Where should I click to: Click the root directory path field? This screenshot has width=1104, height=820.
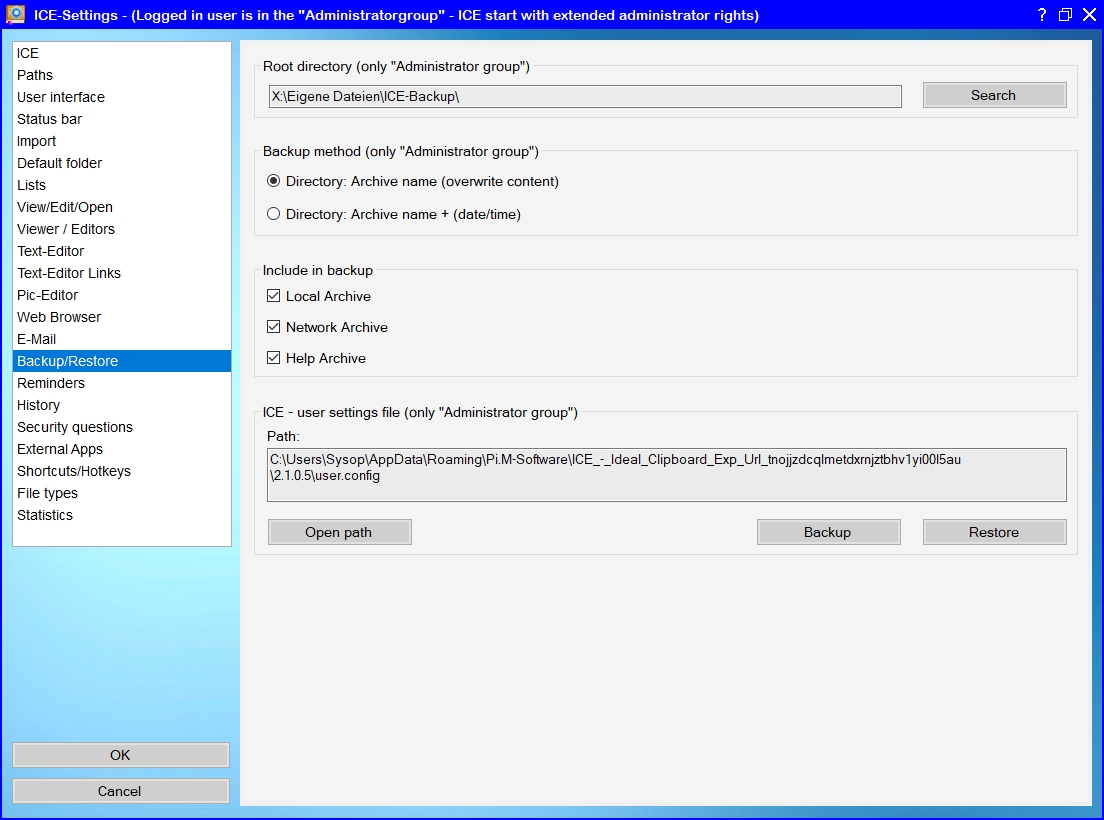[x=584, y=96]
